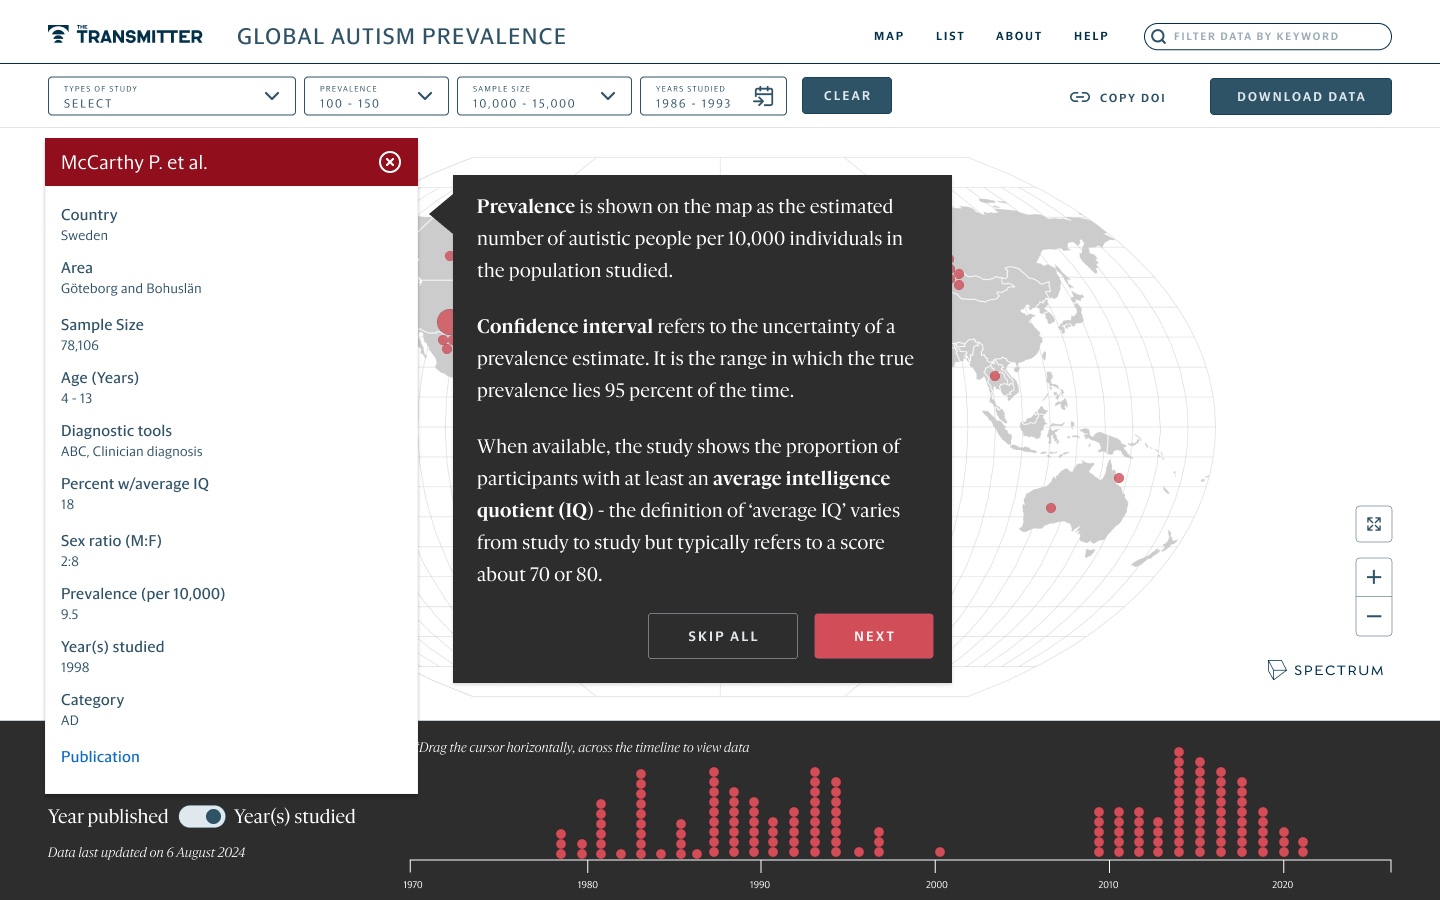Skip all tutorial steps
Viewport: 1440px width, 900px height.
pos(723,636)
